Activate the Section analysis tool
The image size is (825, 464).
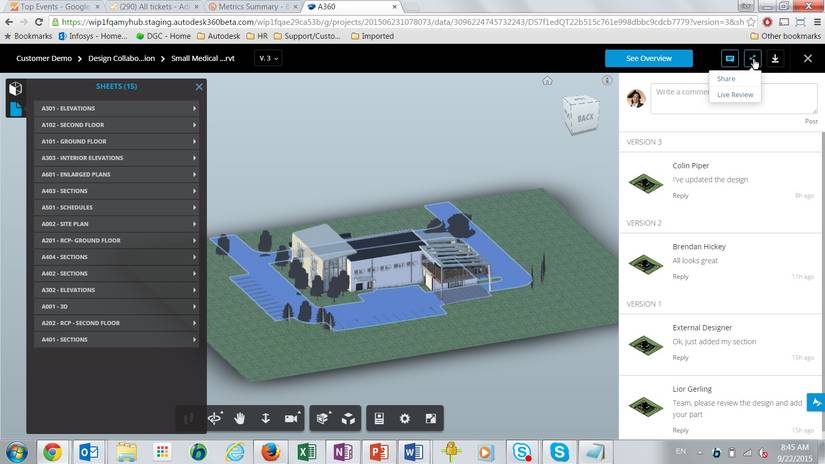[x=323, y=418]
